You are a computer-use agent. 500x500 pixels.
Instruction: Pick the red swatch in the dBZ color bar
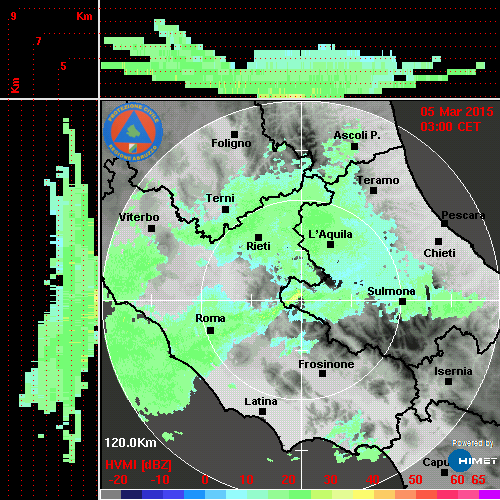click(427, 495)
